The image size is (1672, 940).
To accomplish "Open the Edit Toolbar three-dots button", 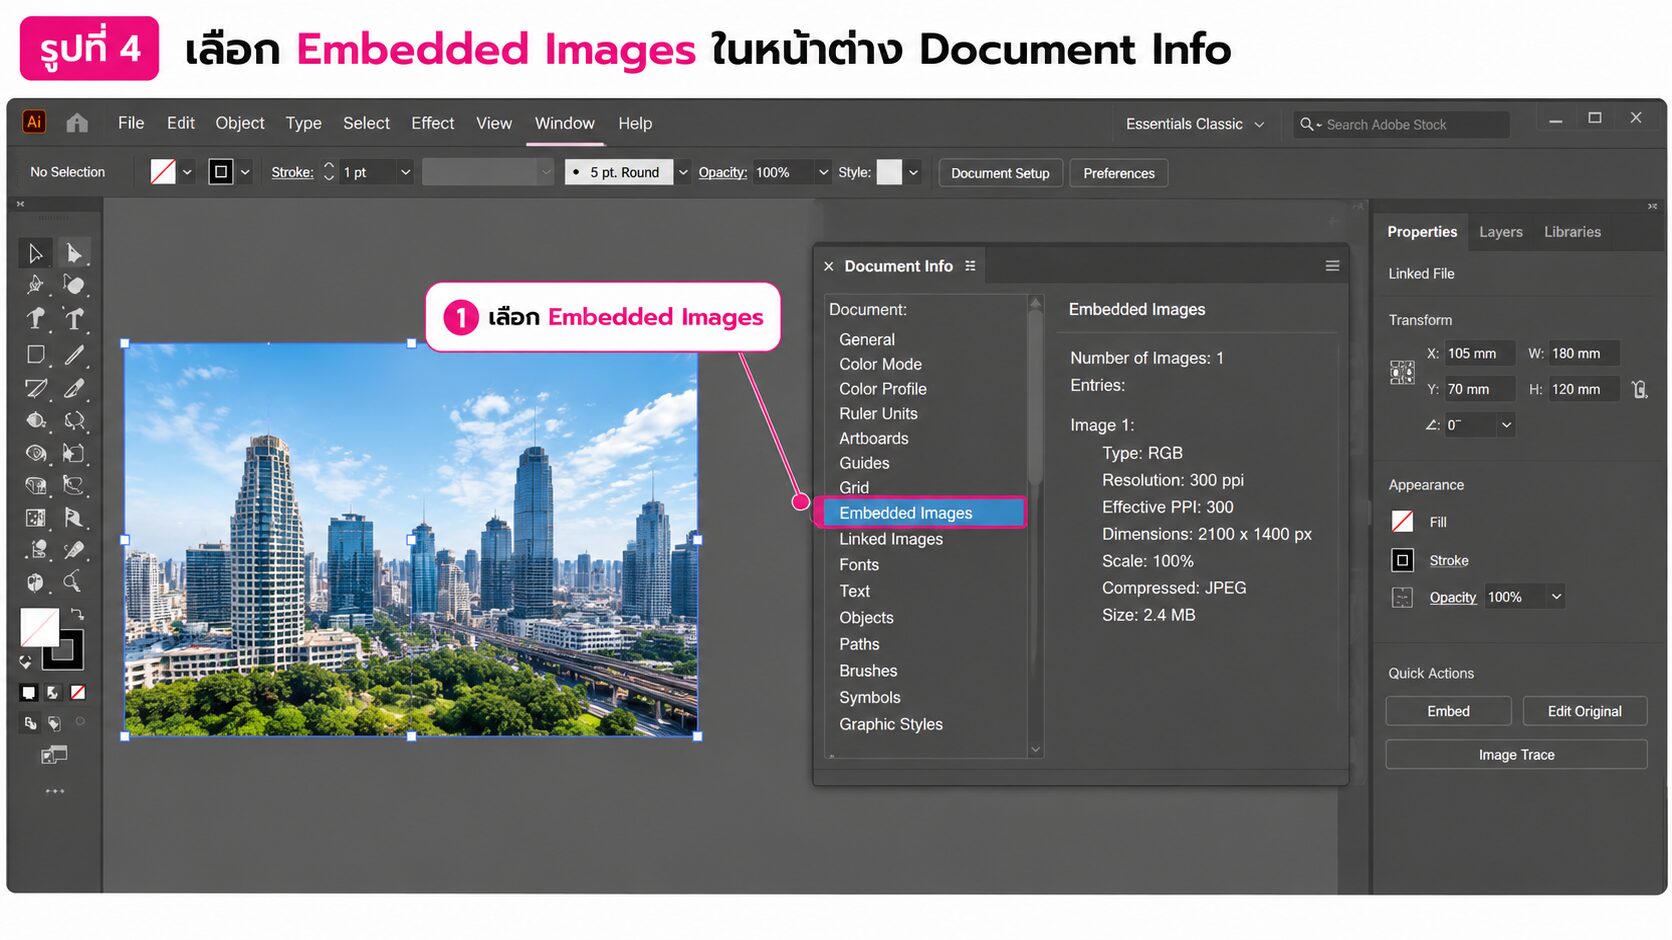I will [54, 791].
